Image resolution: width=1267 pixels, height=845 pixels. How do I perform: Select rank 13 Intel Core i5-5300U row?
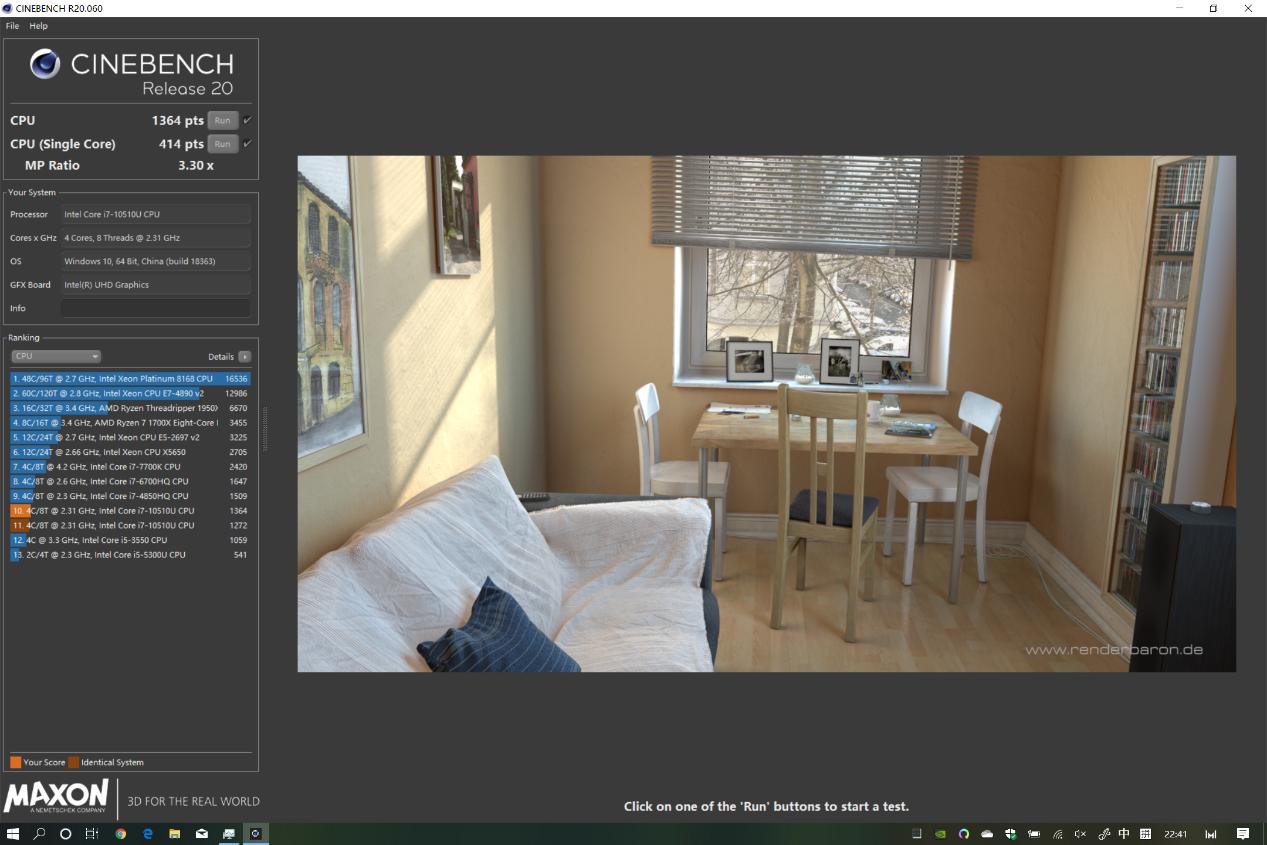[x=130, y=554]
